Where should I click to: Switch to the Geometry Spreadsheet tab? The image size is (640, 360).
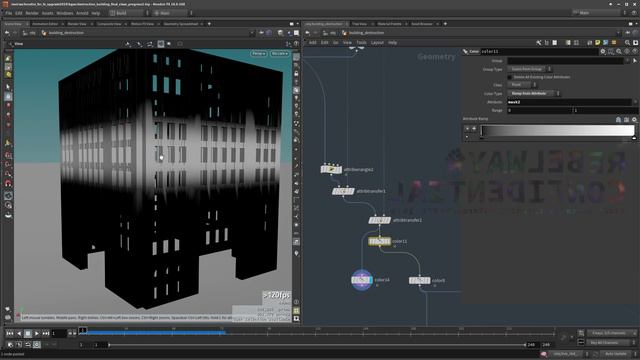[x=180, y=24]
